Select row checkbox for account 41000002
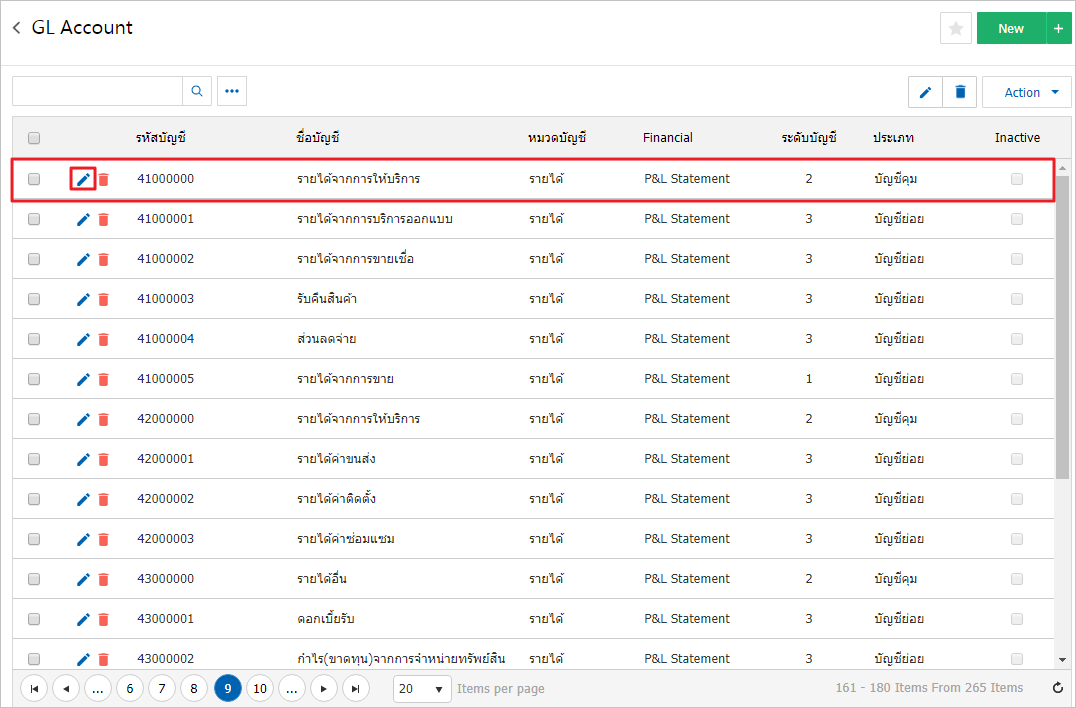 pos(34,259)
